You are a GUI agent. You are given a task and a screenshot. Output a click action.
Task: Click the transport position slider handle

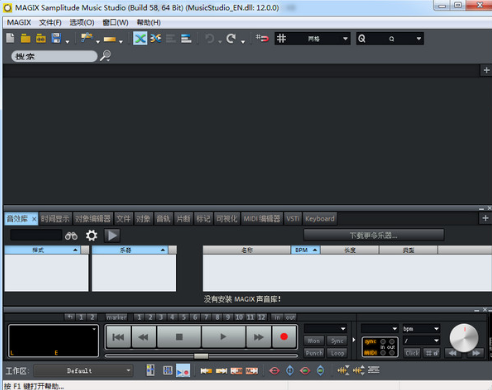pos(201,356)
